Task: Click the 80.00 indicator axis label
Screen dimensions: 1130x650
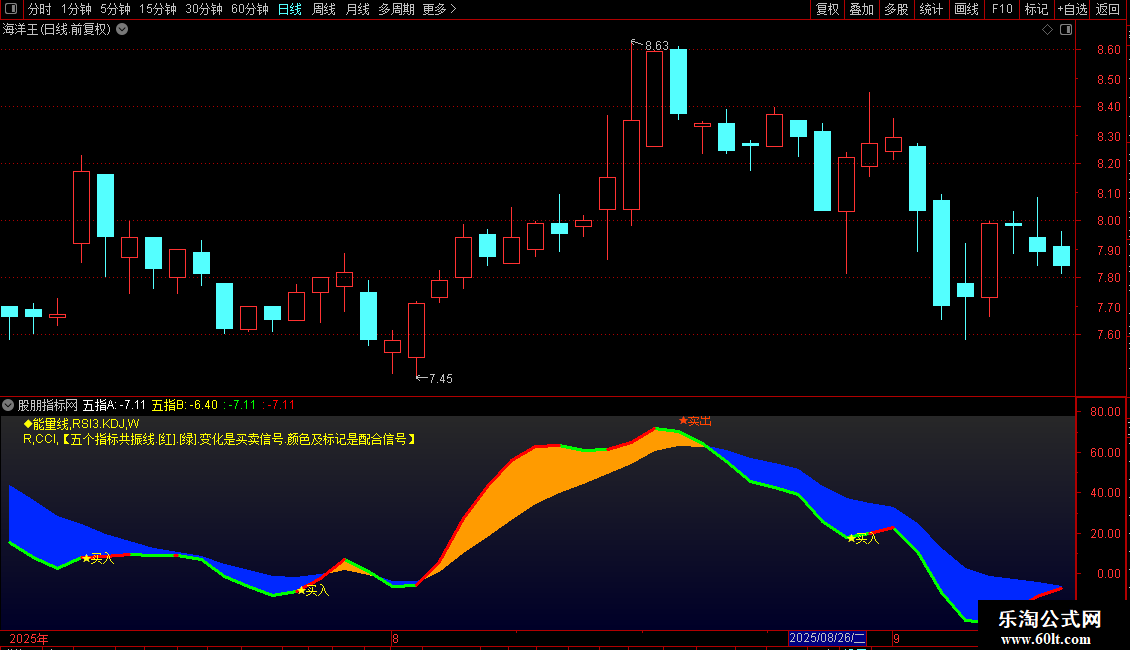Action: 1105,411
